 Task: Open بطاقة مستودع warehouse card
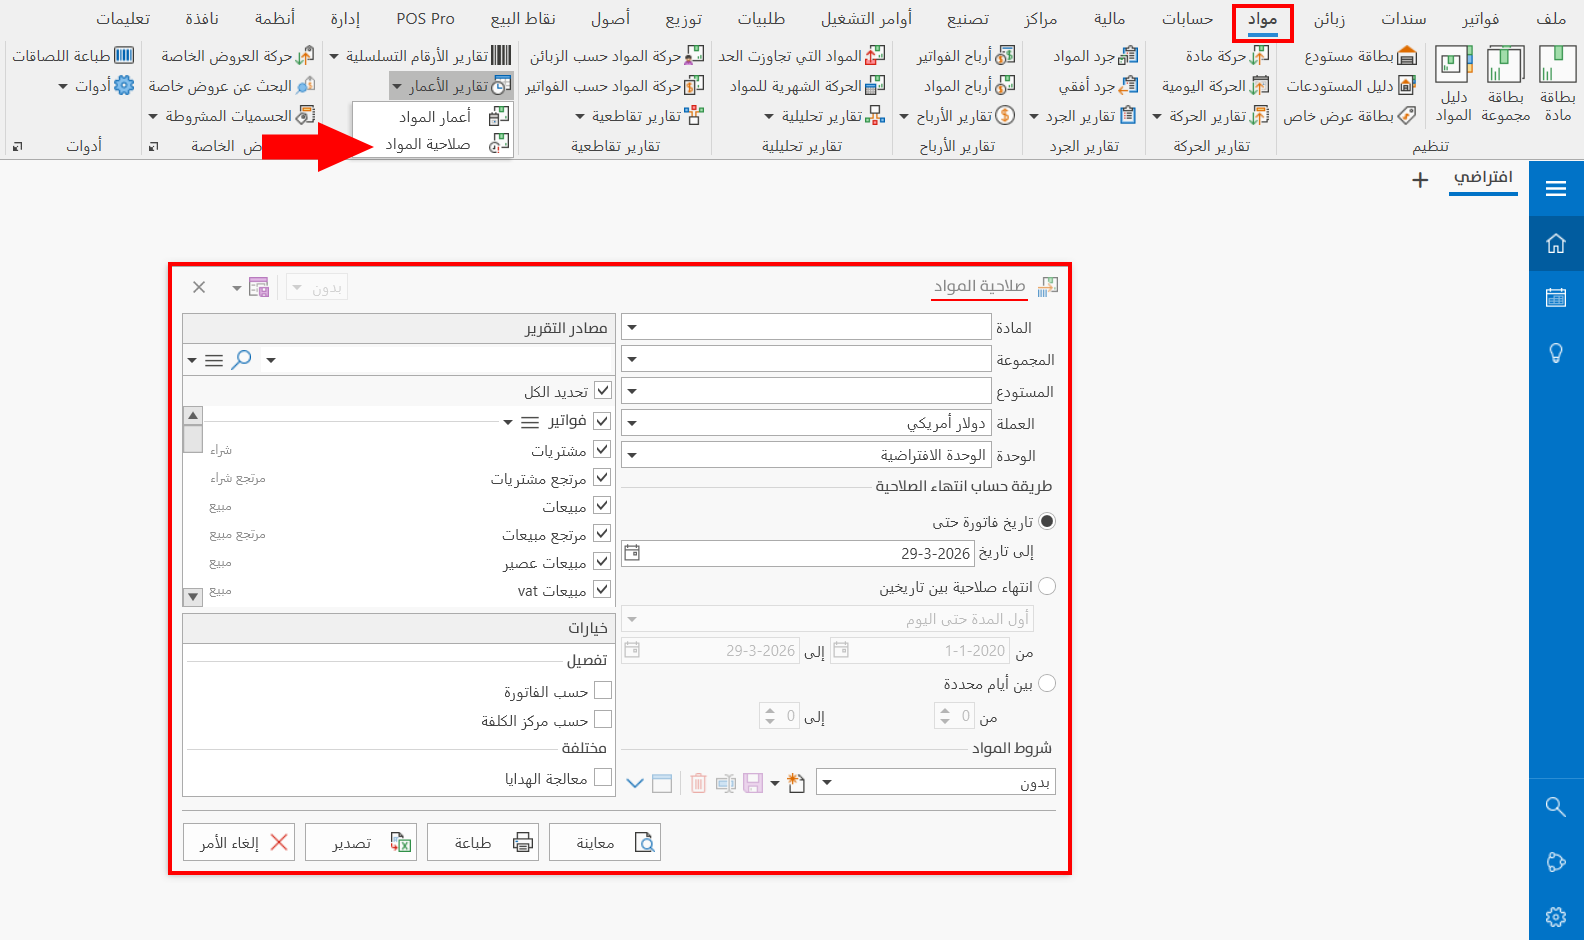point(1360,56)
